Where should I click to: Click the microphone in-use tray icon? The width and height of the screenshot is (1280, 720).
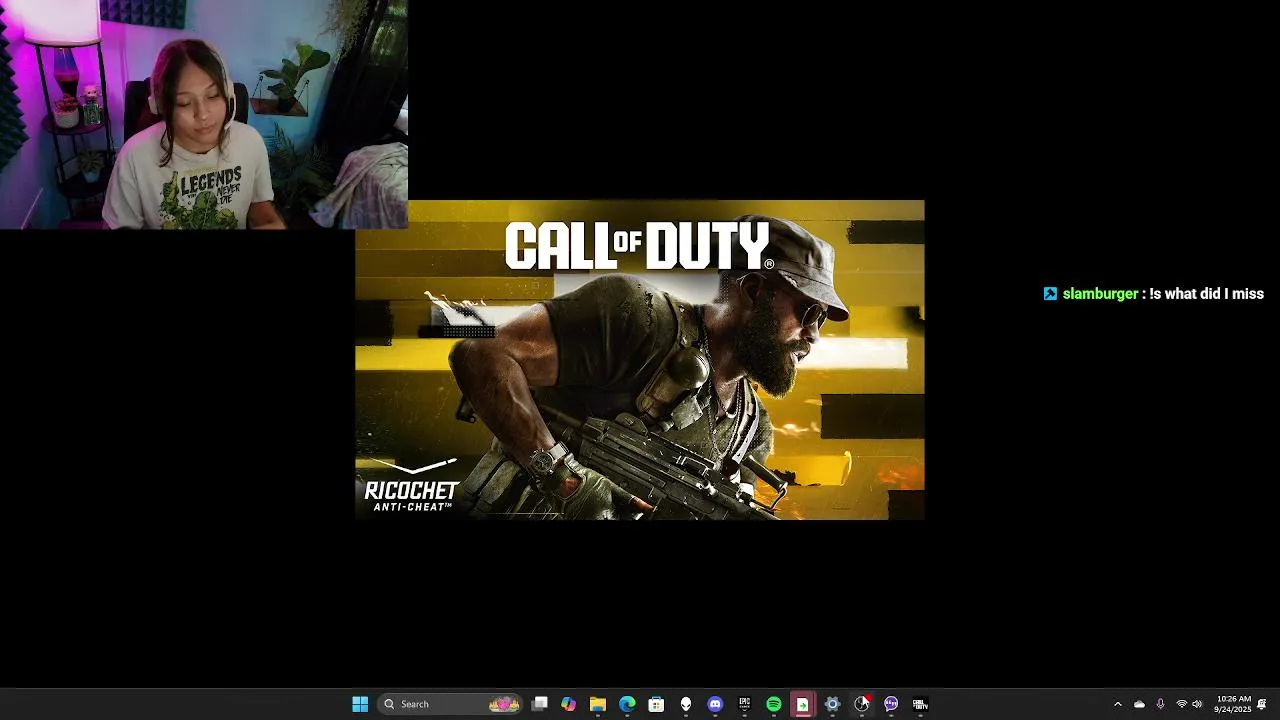tap(1160, 704)
